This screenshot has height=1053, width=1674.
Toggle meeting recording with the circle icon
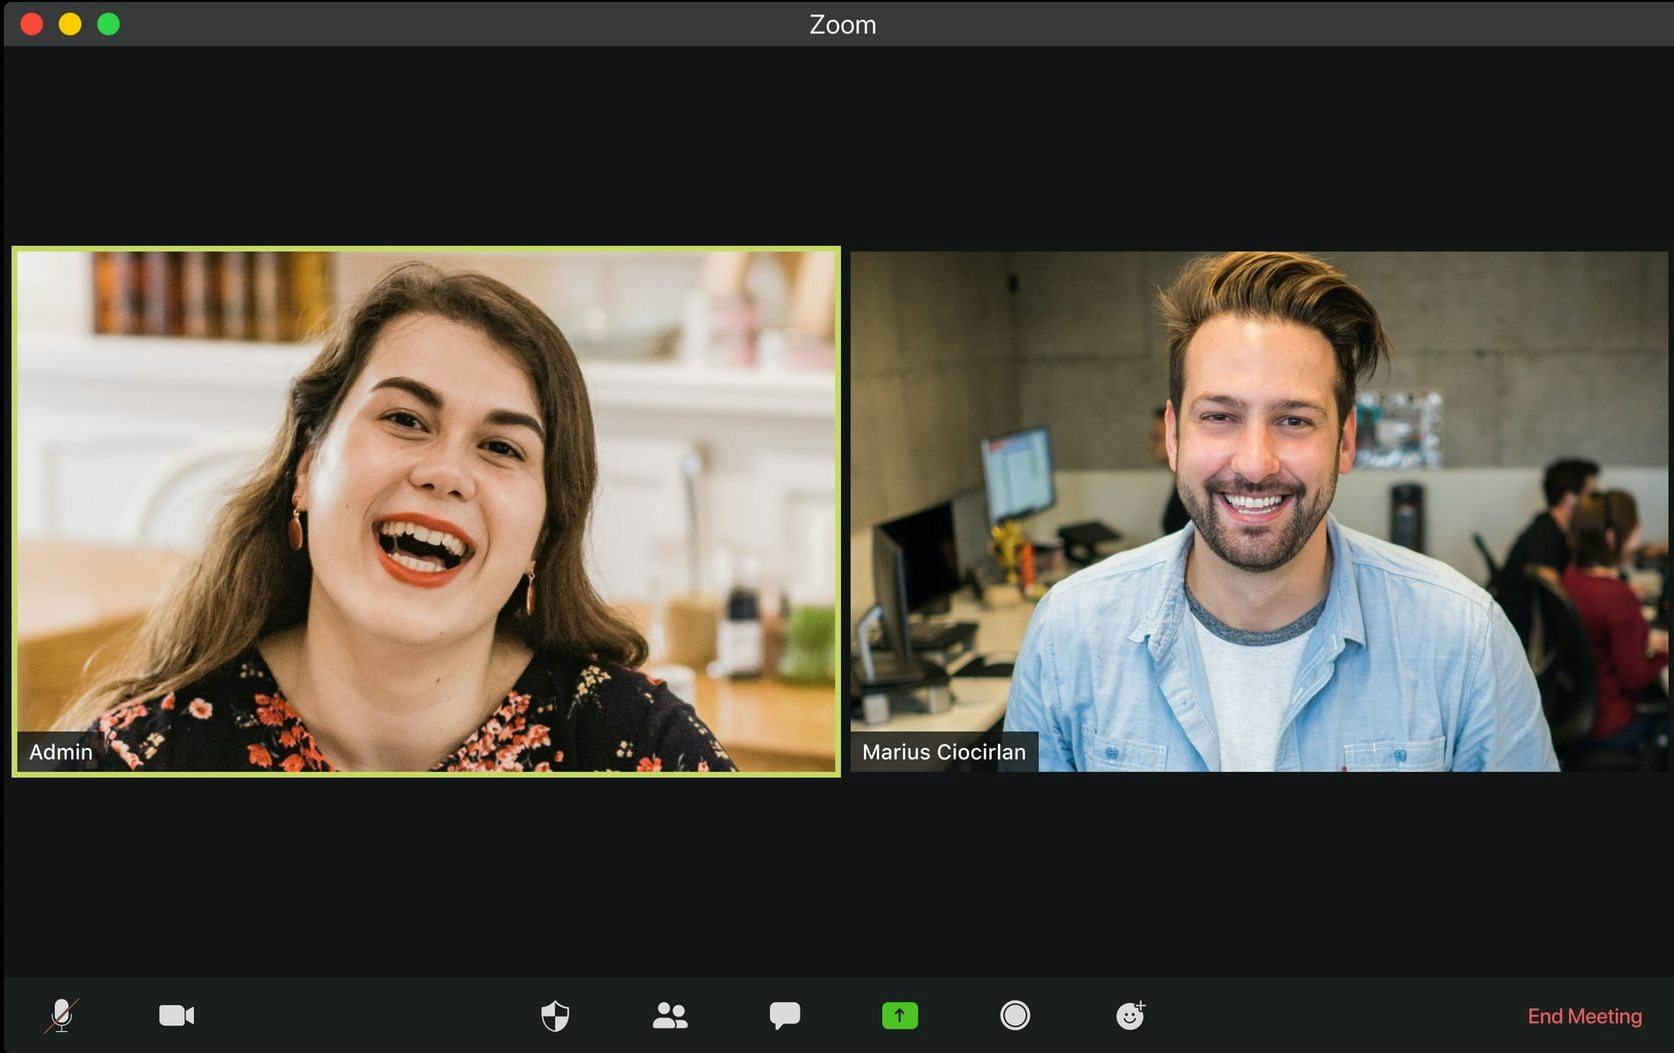coord(1015,1015)
